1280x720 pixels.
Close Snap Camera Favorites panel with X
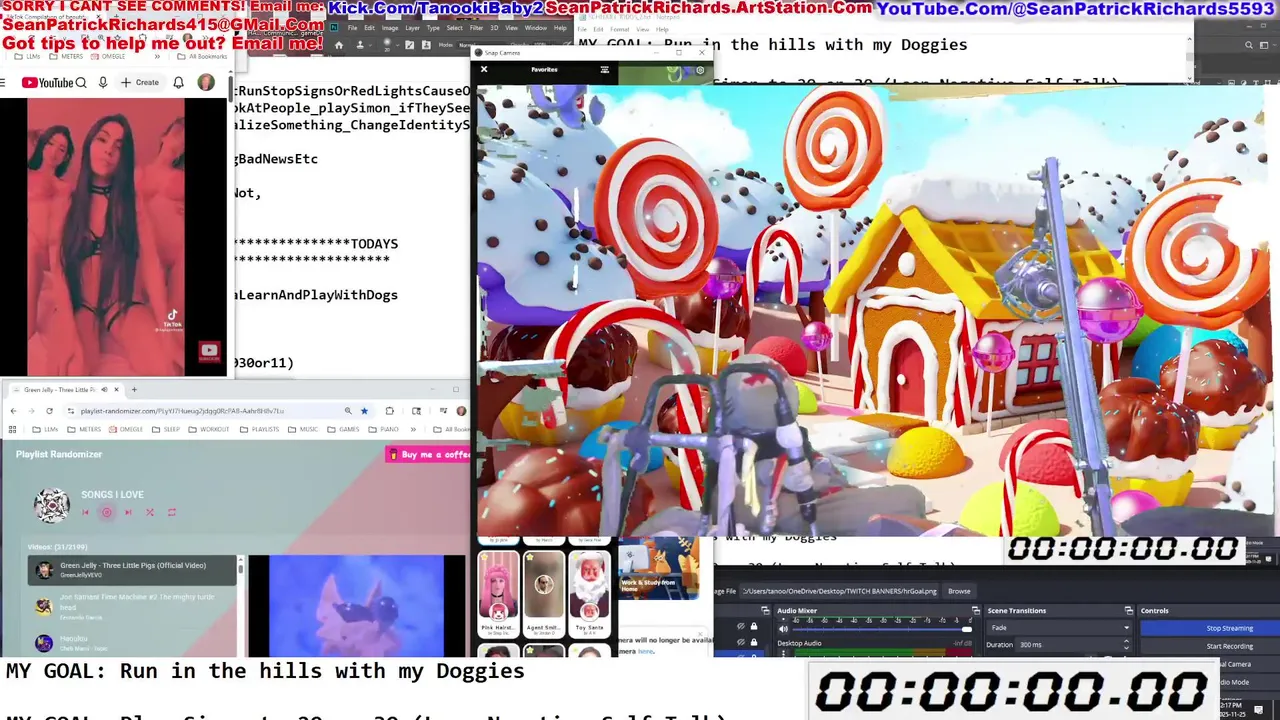click(x=484, y=70)
